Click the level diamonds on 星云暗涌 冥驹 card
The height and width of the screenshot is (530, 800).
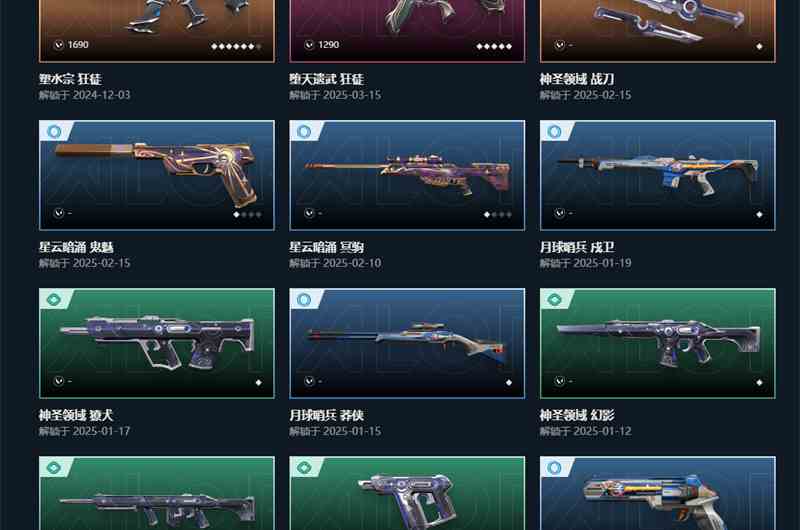pyautogui.click(x=498, y=215)
